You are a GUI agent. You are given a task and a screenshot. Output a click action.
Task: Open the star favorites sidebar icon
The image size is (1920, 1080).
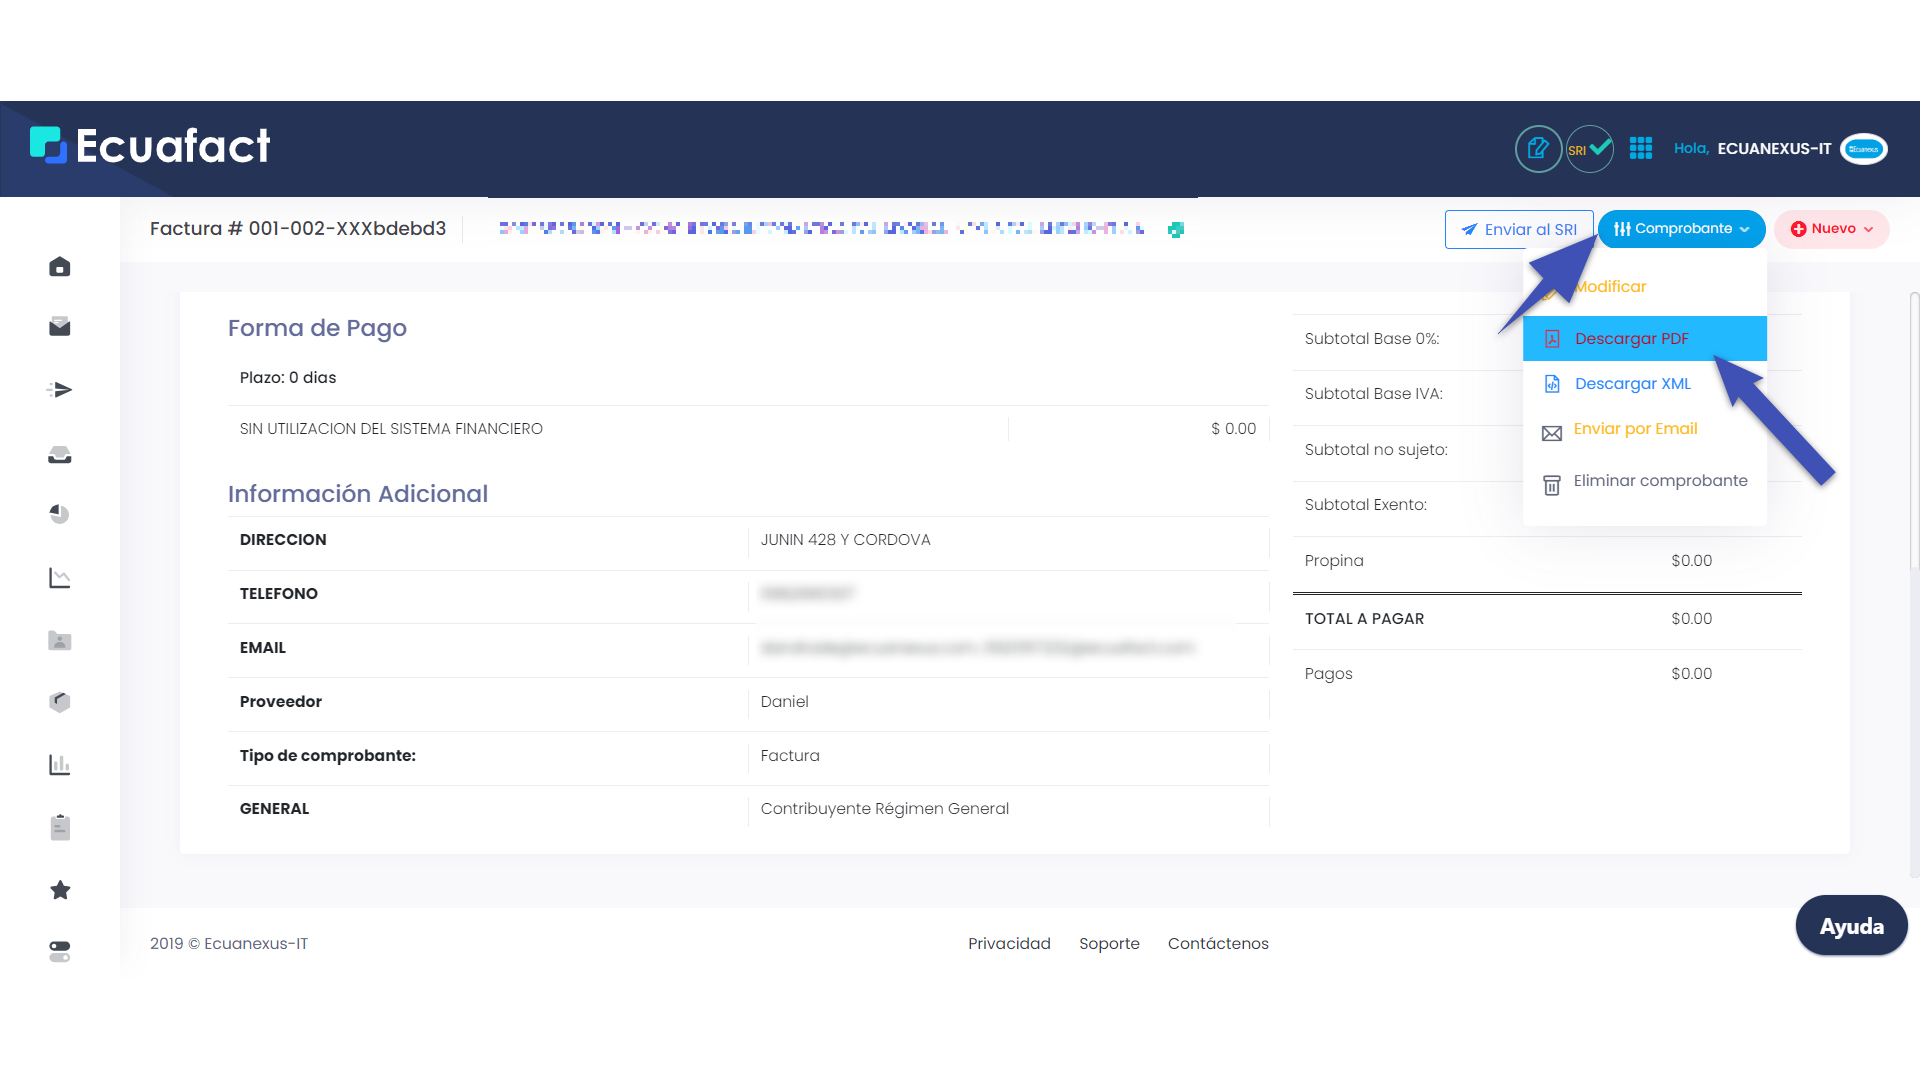(60, 890)
